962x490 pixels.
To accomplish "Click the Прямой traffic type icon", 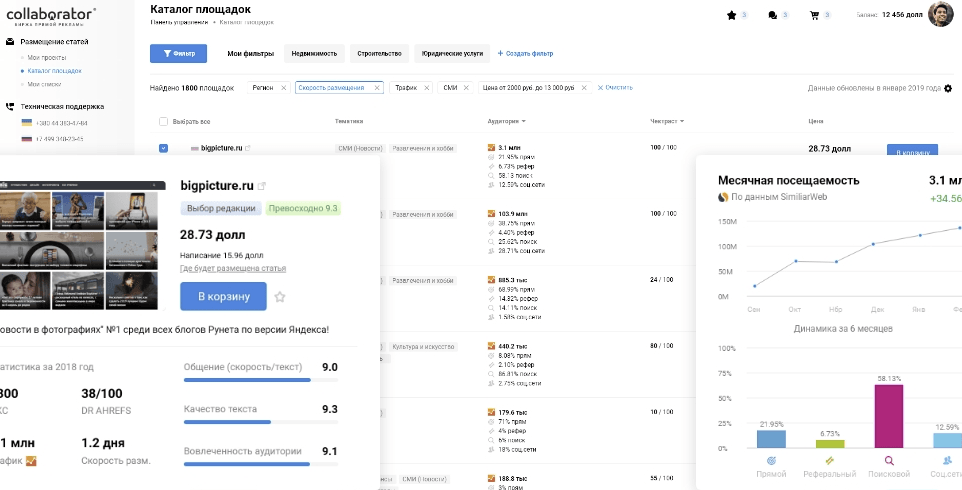I will (x=771, y=461).
